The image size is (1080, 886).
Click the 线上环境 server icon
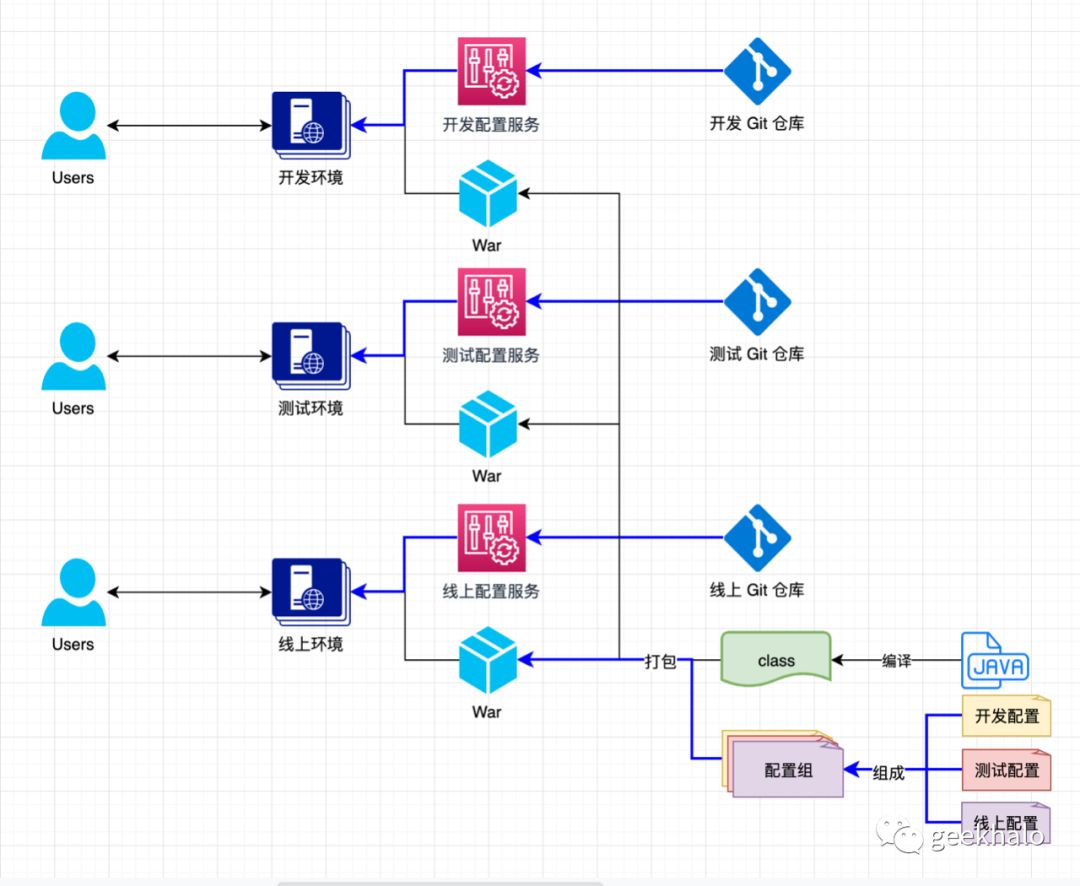[311, 592]
